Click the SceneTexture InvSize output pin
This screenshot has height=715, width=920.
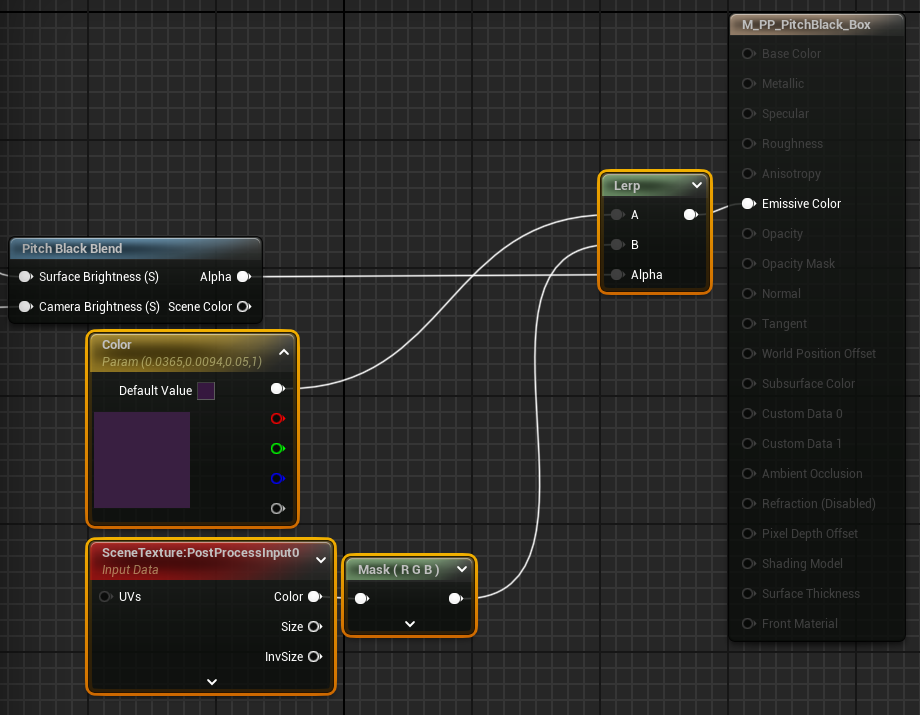[x=315, y=656]
